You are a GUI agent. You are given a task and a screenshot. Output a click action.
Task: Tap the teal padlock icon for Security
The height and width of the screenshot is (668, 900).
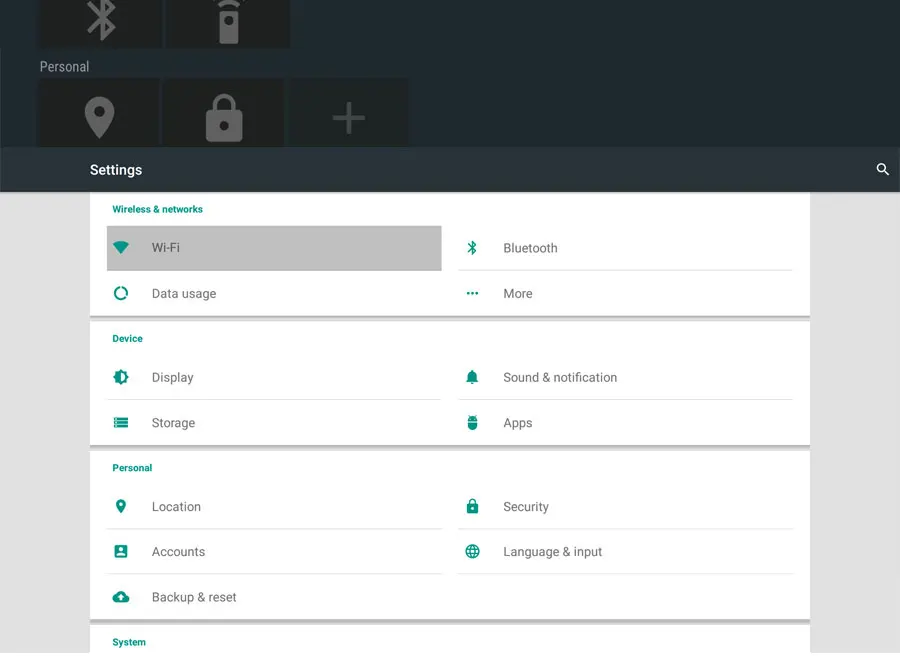point(472,506)
